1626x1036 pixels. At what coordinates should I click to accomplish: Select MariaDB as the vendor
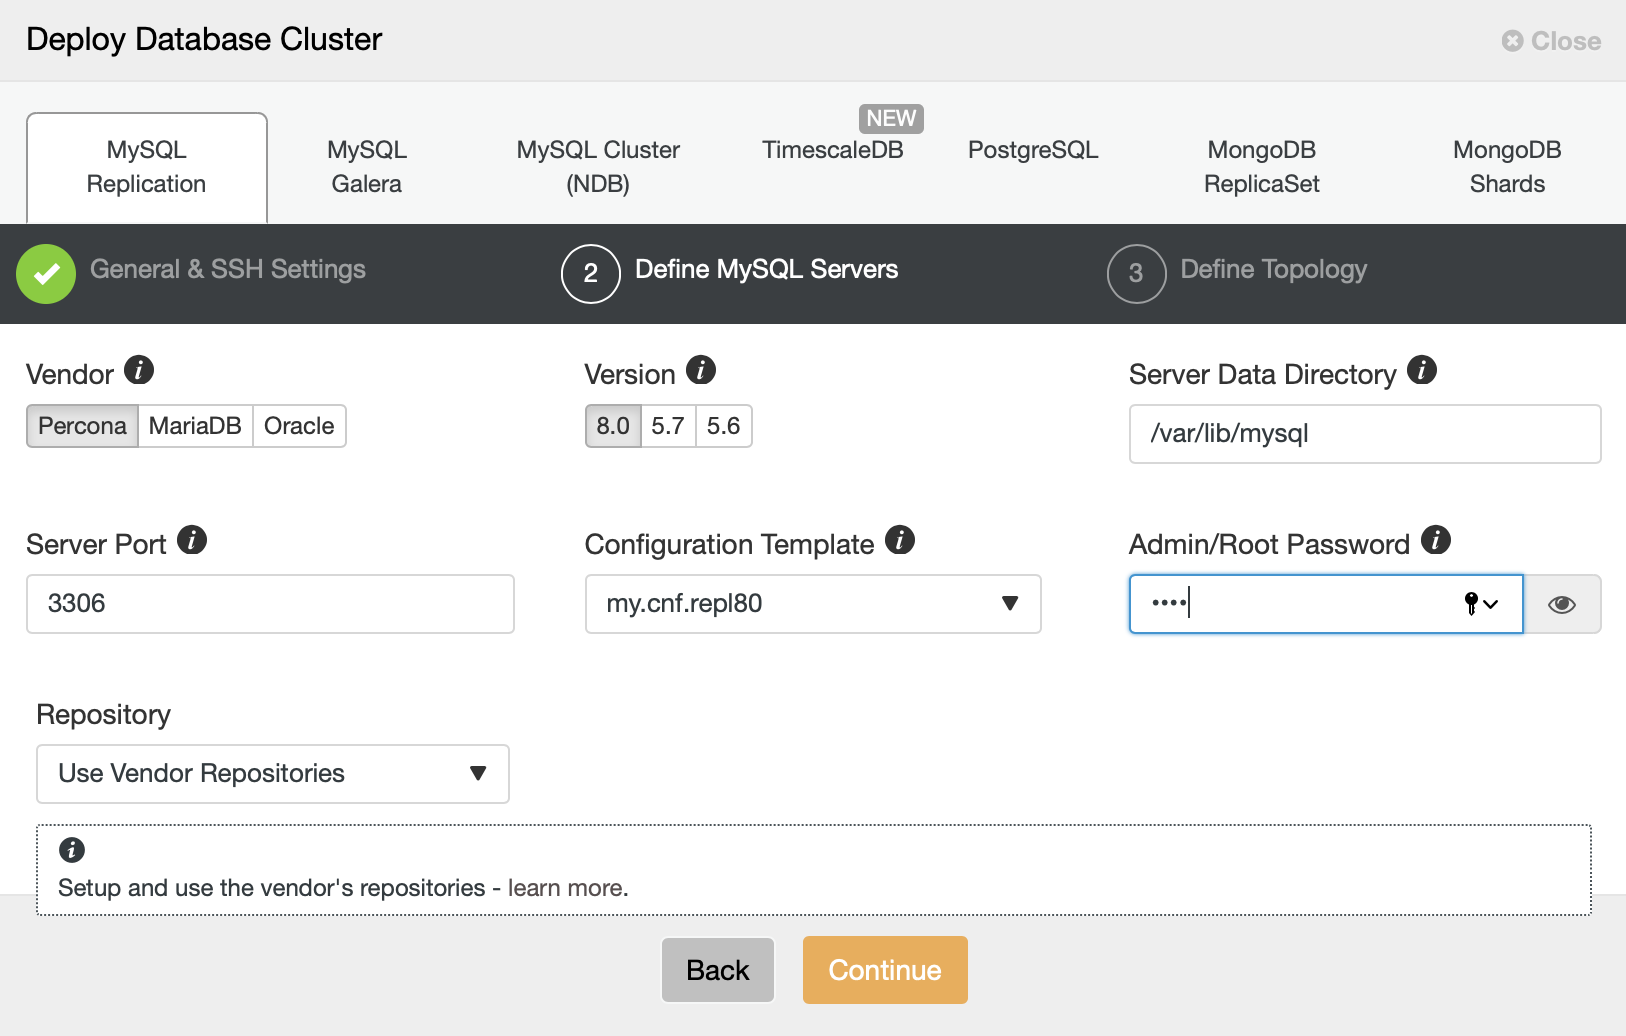tap(195, 426)
